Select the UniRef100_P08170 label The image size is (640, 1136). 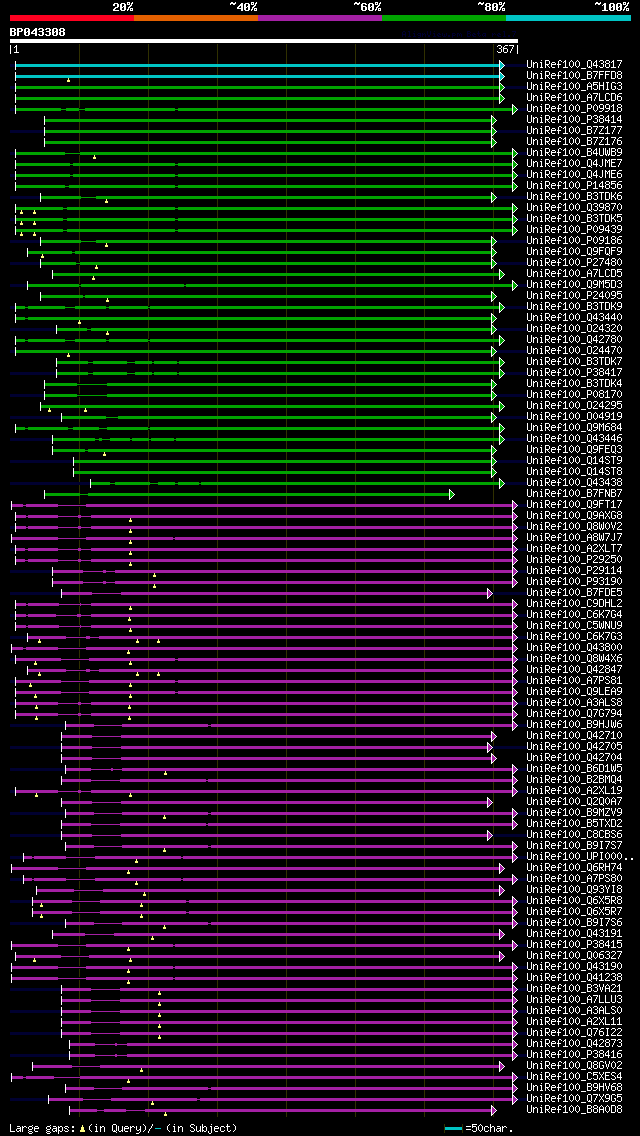click(574, 395)
